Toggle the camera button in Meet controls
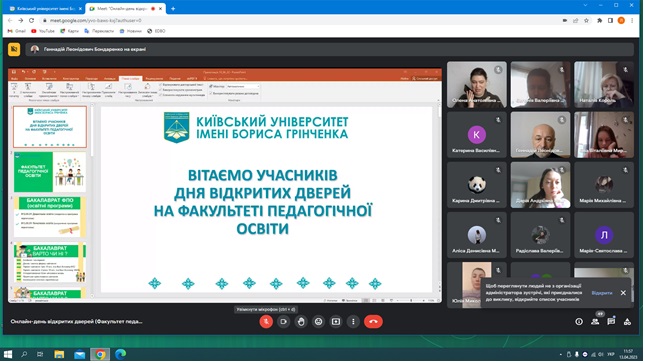Image resolution: width=645 pixels, height=363 pixels. [283, 322]
